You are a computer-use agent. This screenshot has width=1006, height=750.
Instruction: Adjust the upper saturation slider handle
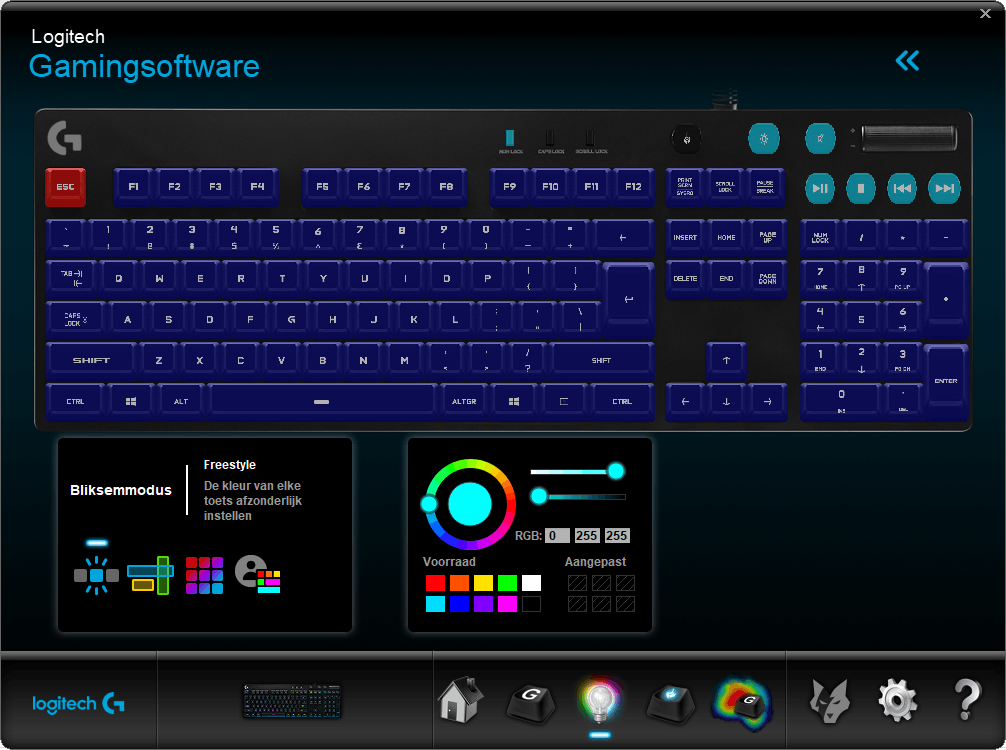click(616, 472)
